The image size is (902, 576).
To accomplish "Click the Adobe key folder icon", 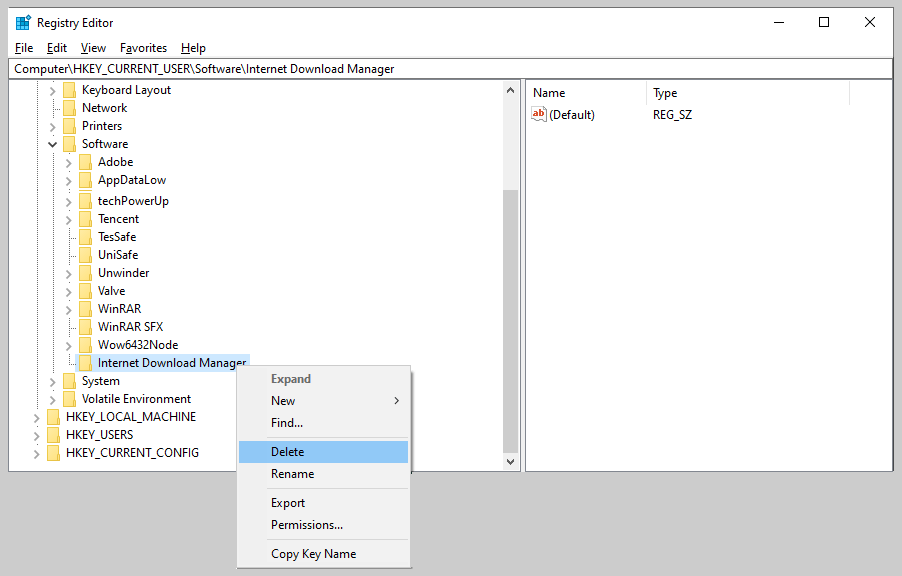I will tap(85, 161).
